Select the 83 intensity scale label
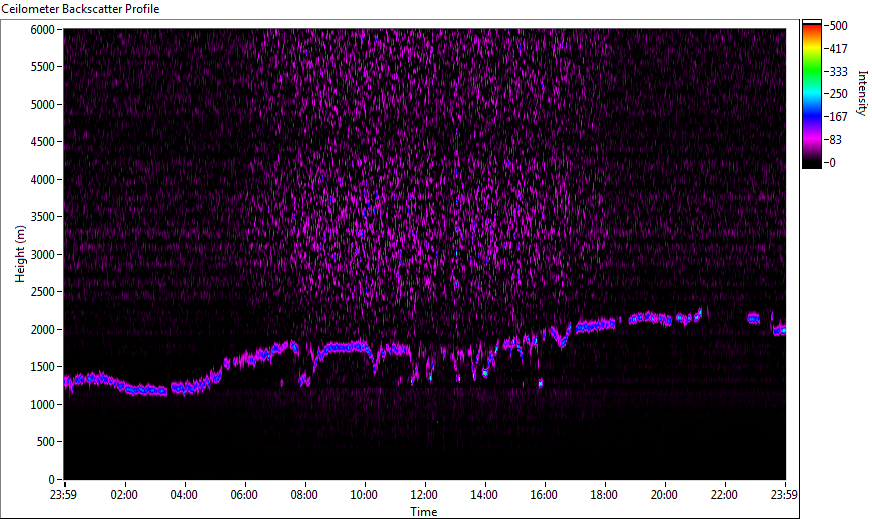The height and width of the screenshot is (519, 872). click(835, 140)
